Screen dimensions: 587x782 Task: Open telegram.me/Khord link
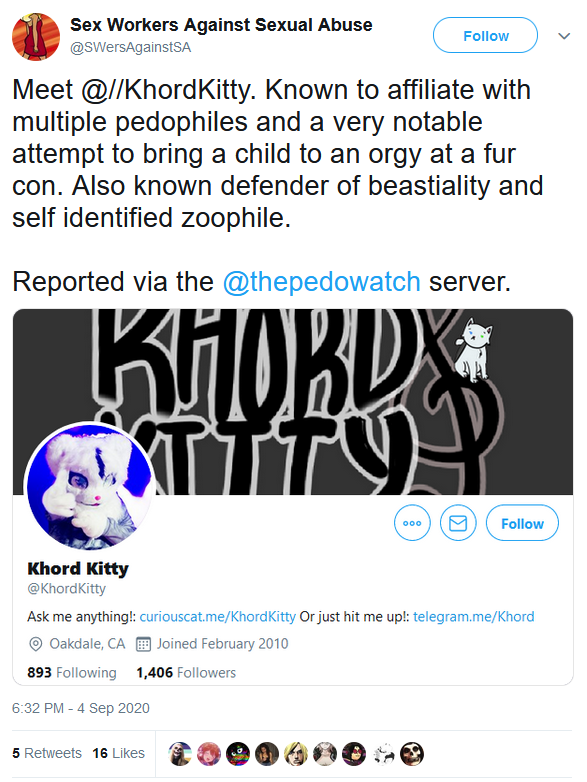click(473, 616)
